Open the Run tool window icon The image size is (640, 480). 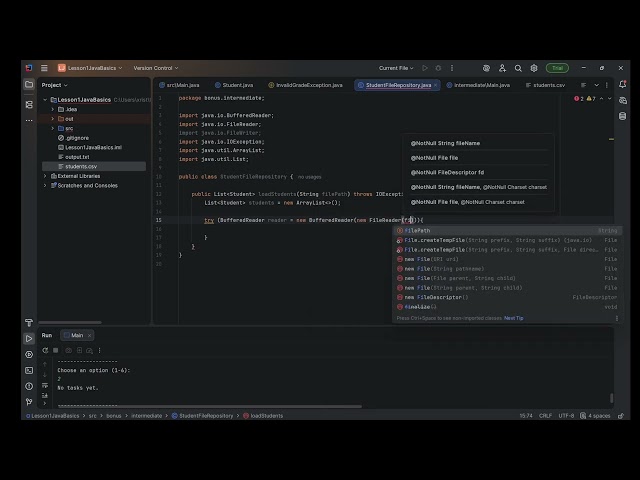pos(29,338)
